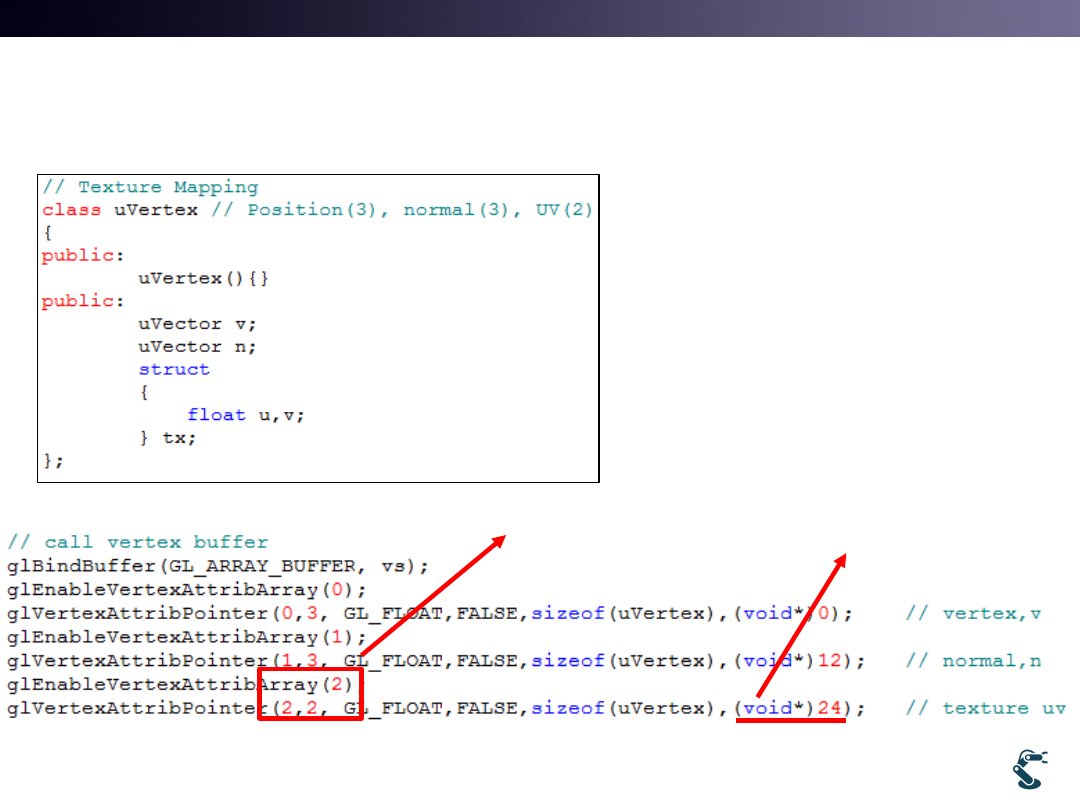Click the red-underlined (void*)24 offset

791,709
